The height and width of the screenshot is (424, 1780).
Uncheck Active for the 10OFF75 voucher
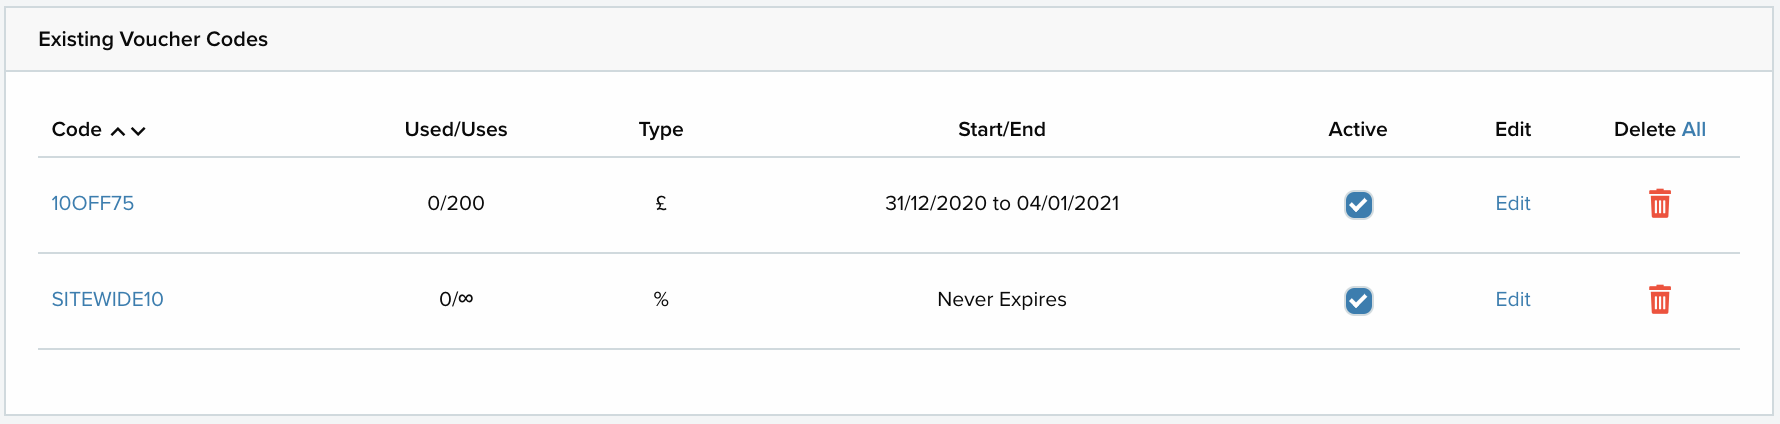[x=1358, y=205]
